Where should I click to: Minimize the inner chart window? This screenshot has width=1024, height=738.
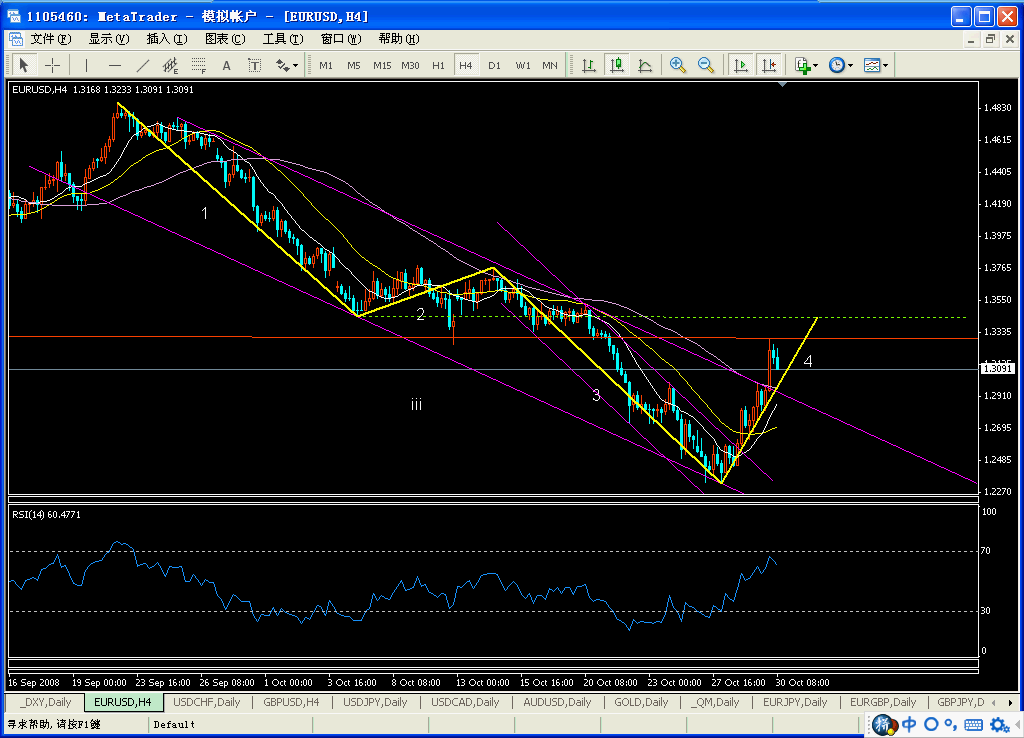pos(971,39)
